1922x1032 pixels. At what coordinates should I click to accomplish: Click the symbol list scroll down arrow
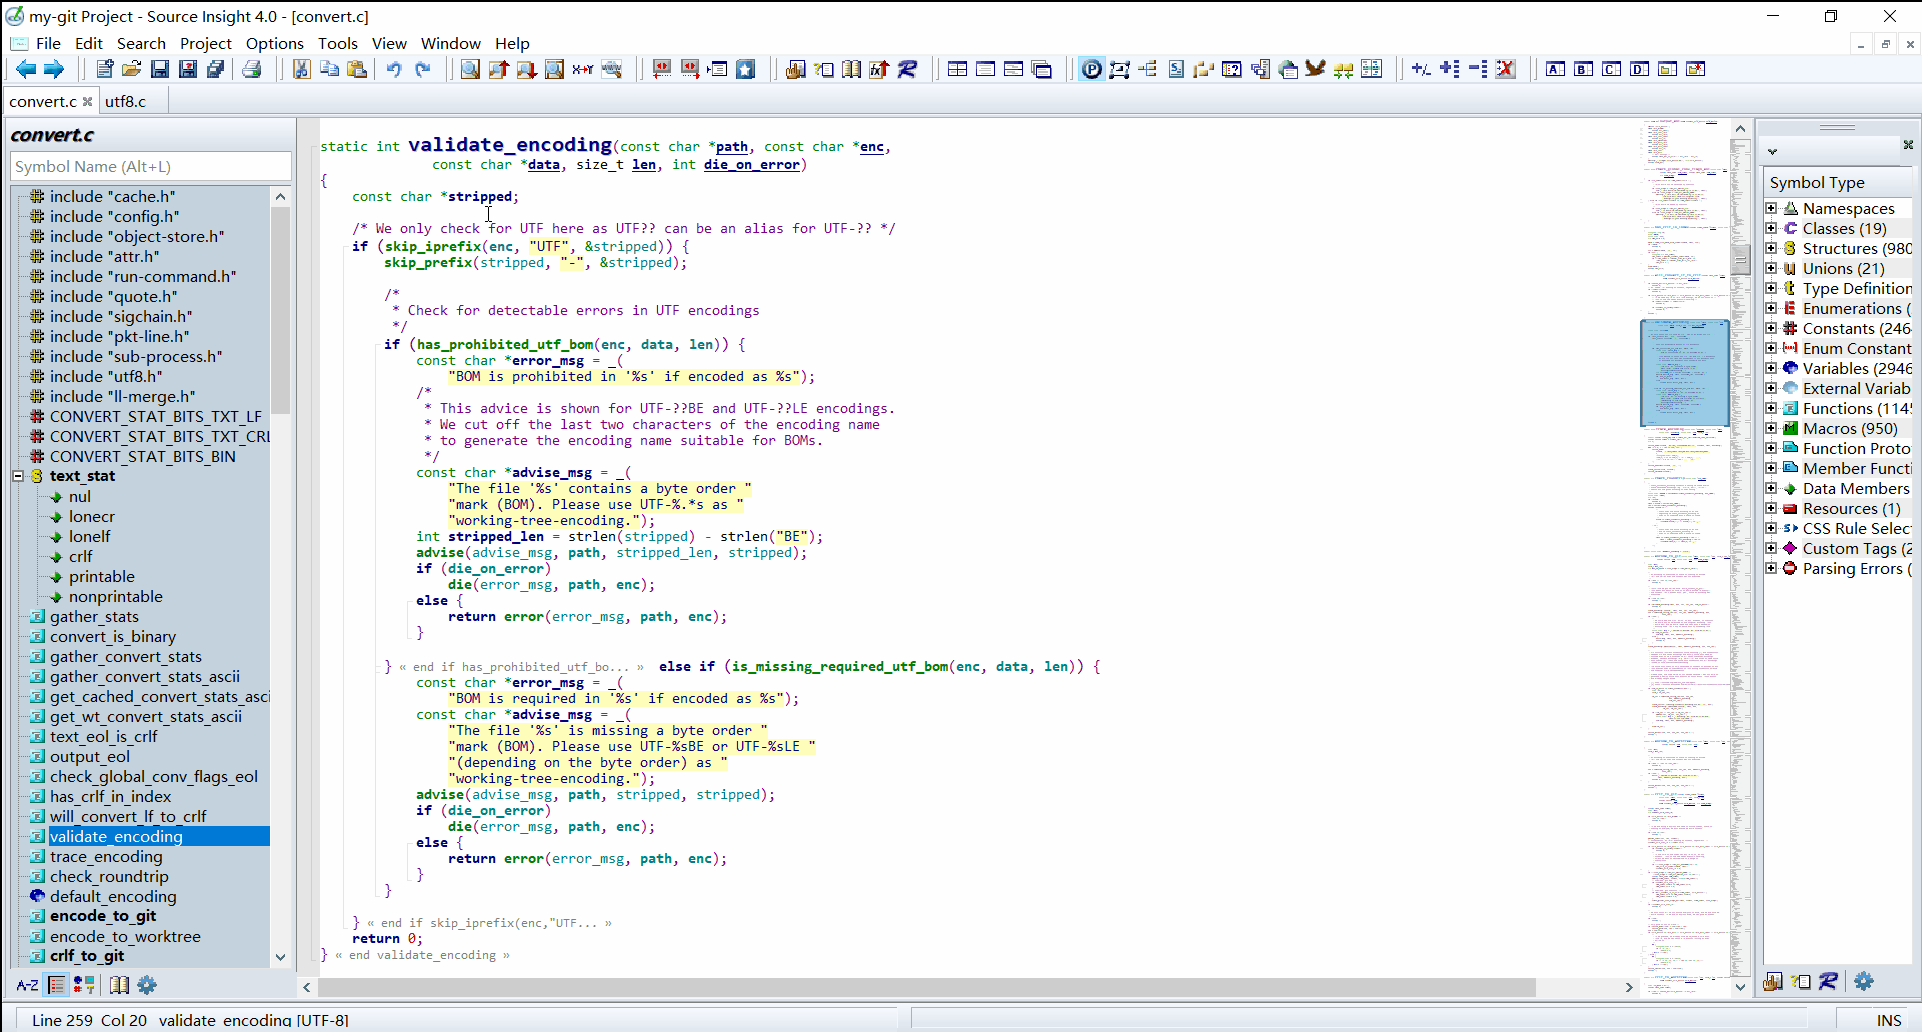(x=280, y=957)
